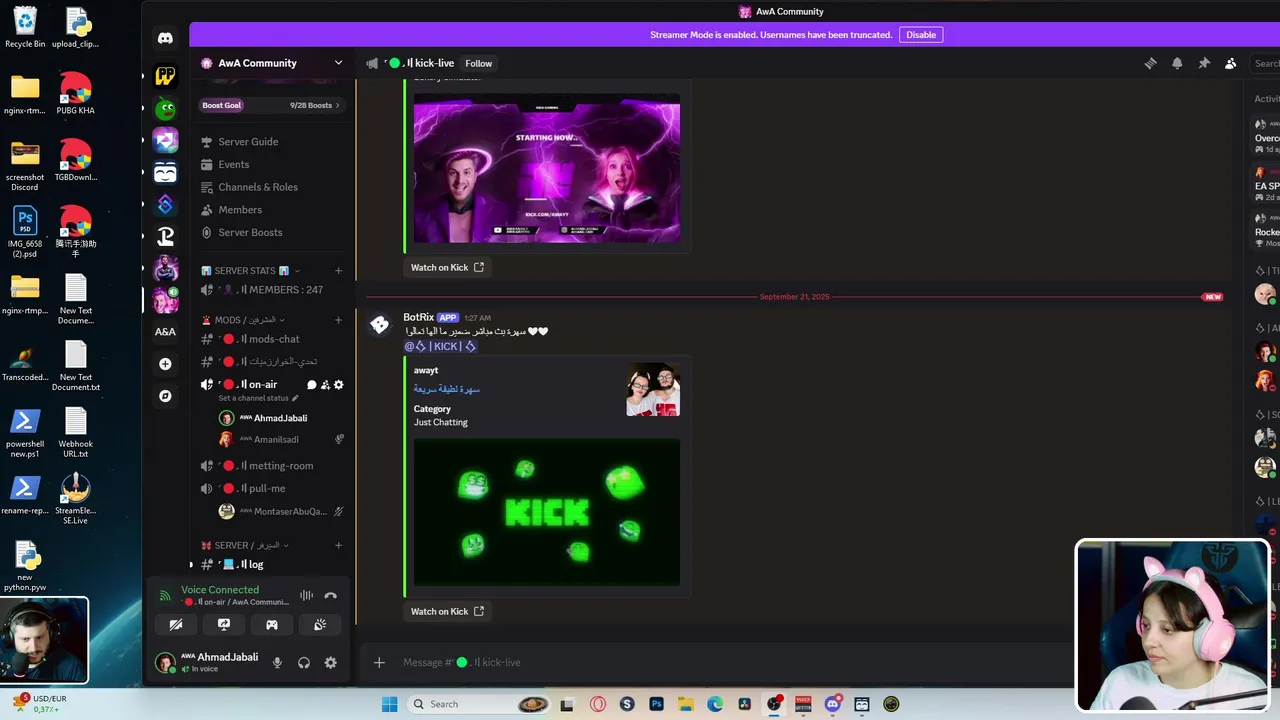Add channel to SERVER STATS category

tap(338, 271)
